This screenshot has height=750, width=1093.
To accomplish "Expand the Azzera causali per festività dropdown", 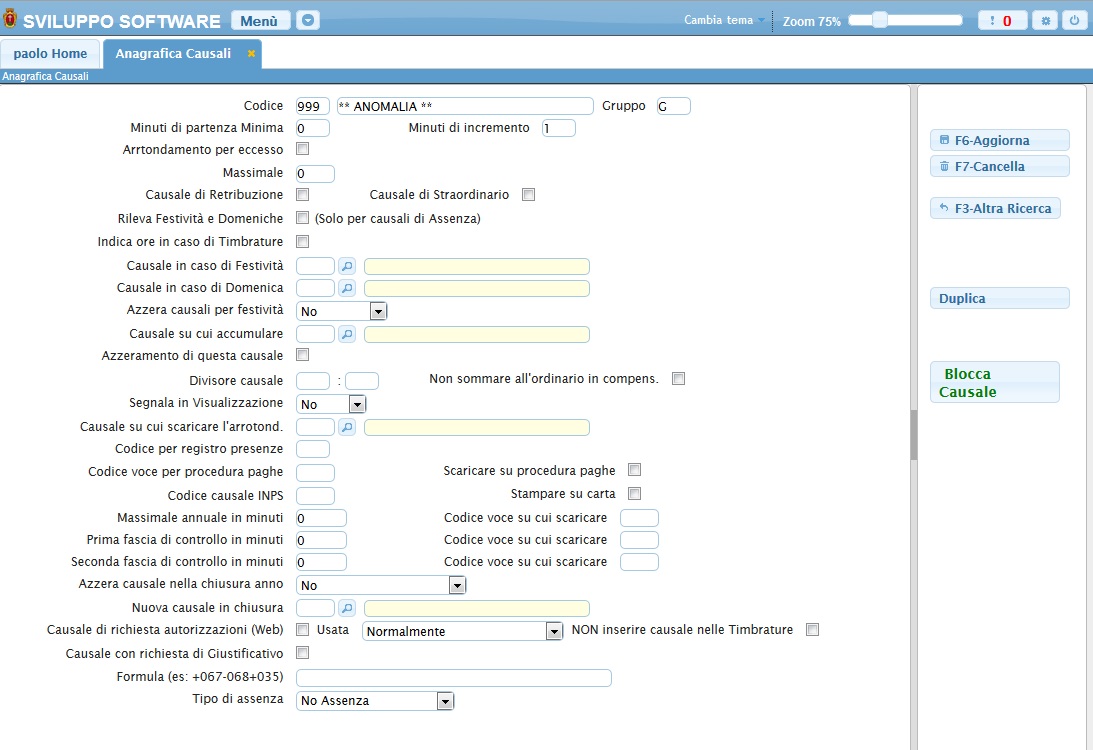I will point(377,311).
